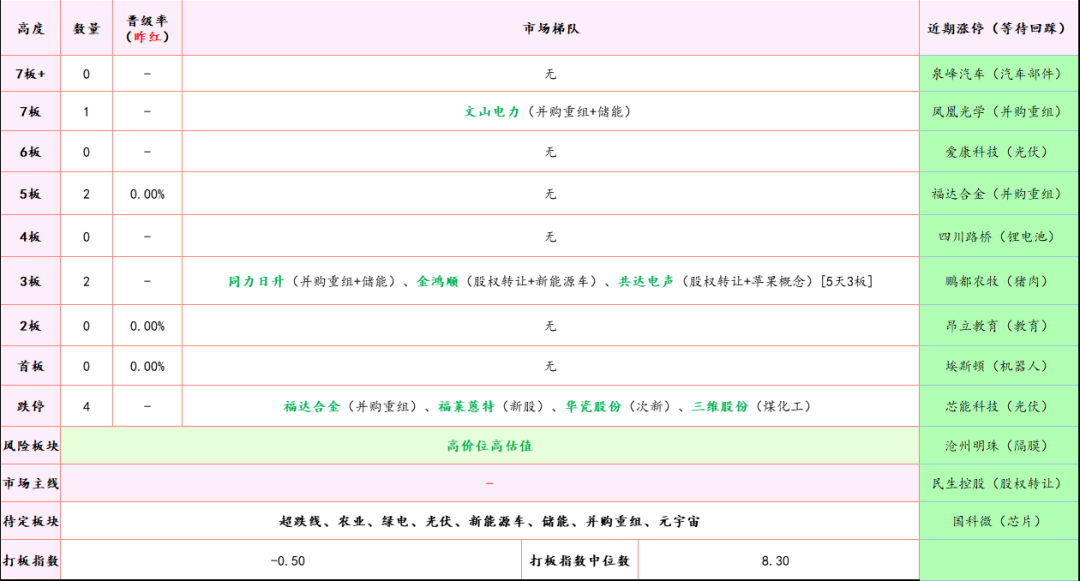The width and height of the screenshot is (1080, 581).
Task: Select 无 in the 首板 row
Action: tap(550, 366)
